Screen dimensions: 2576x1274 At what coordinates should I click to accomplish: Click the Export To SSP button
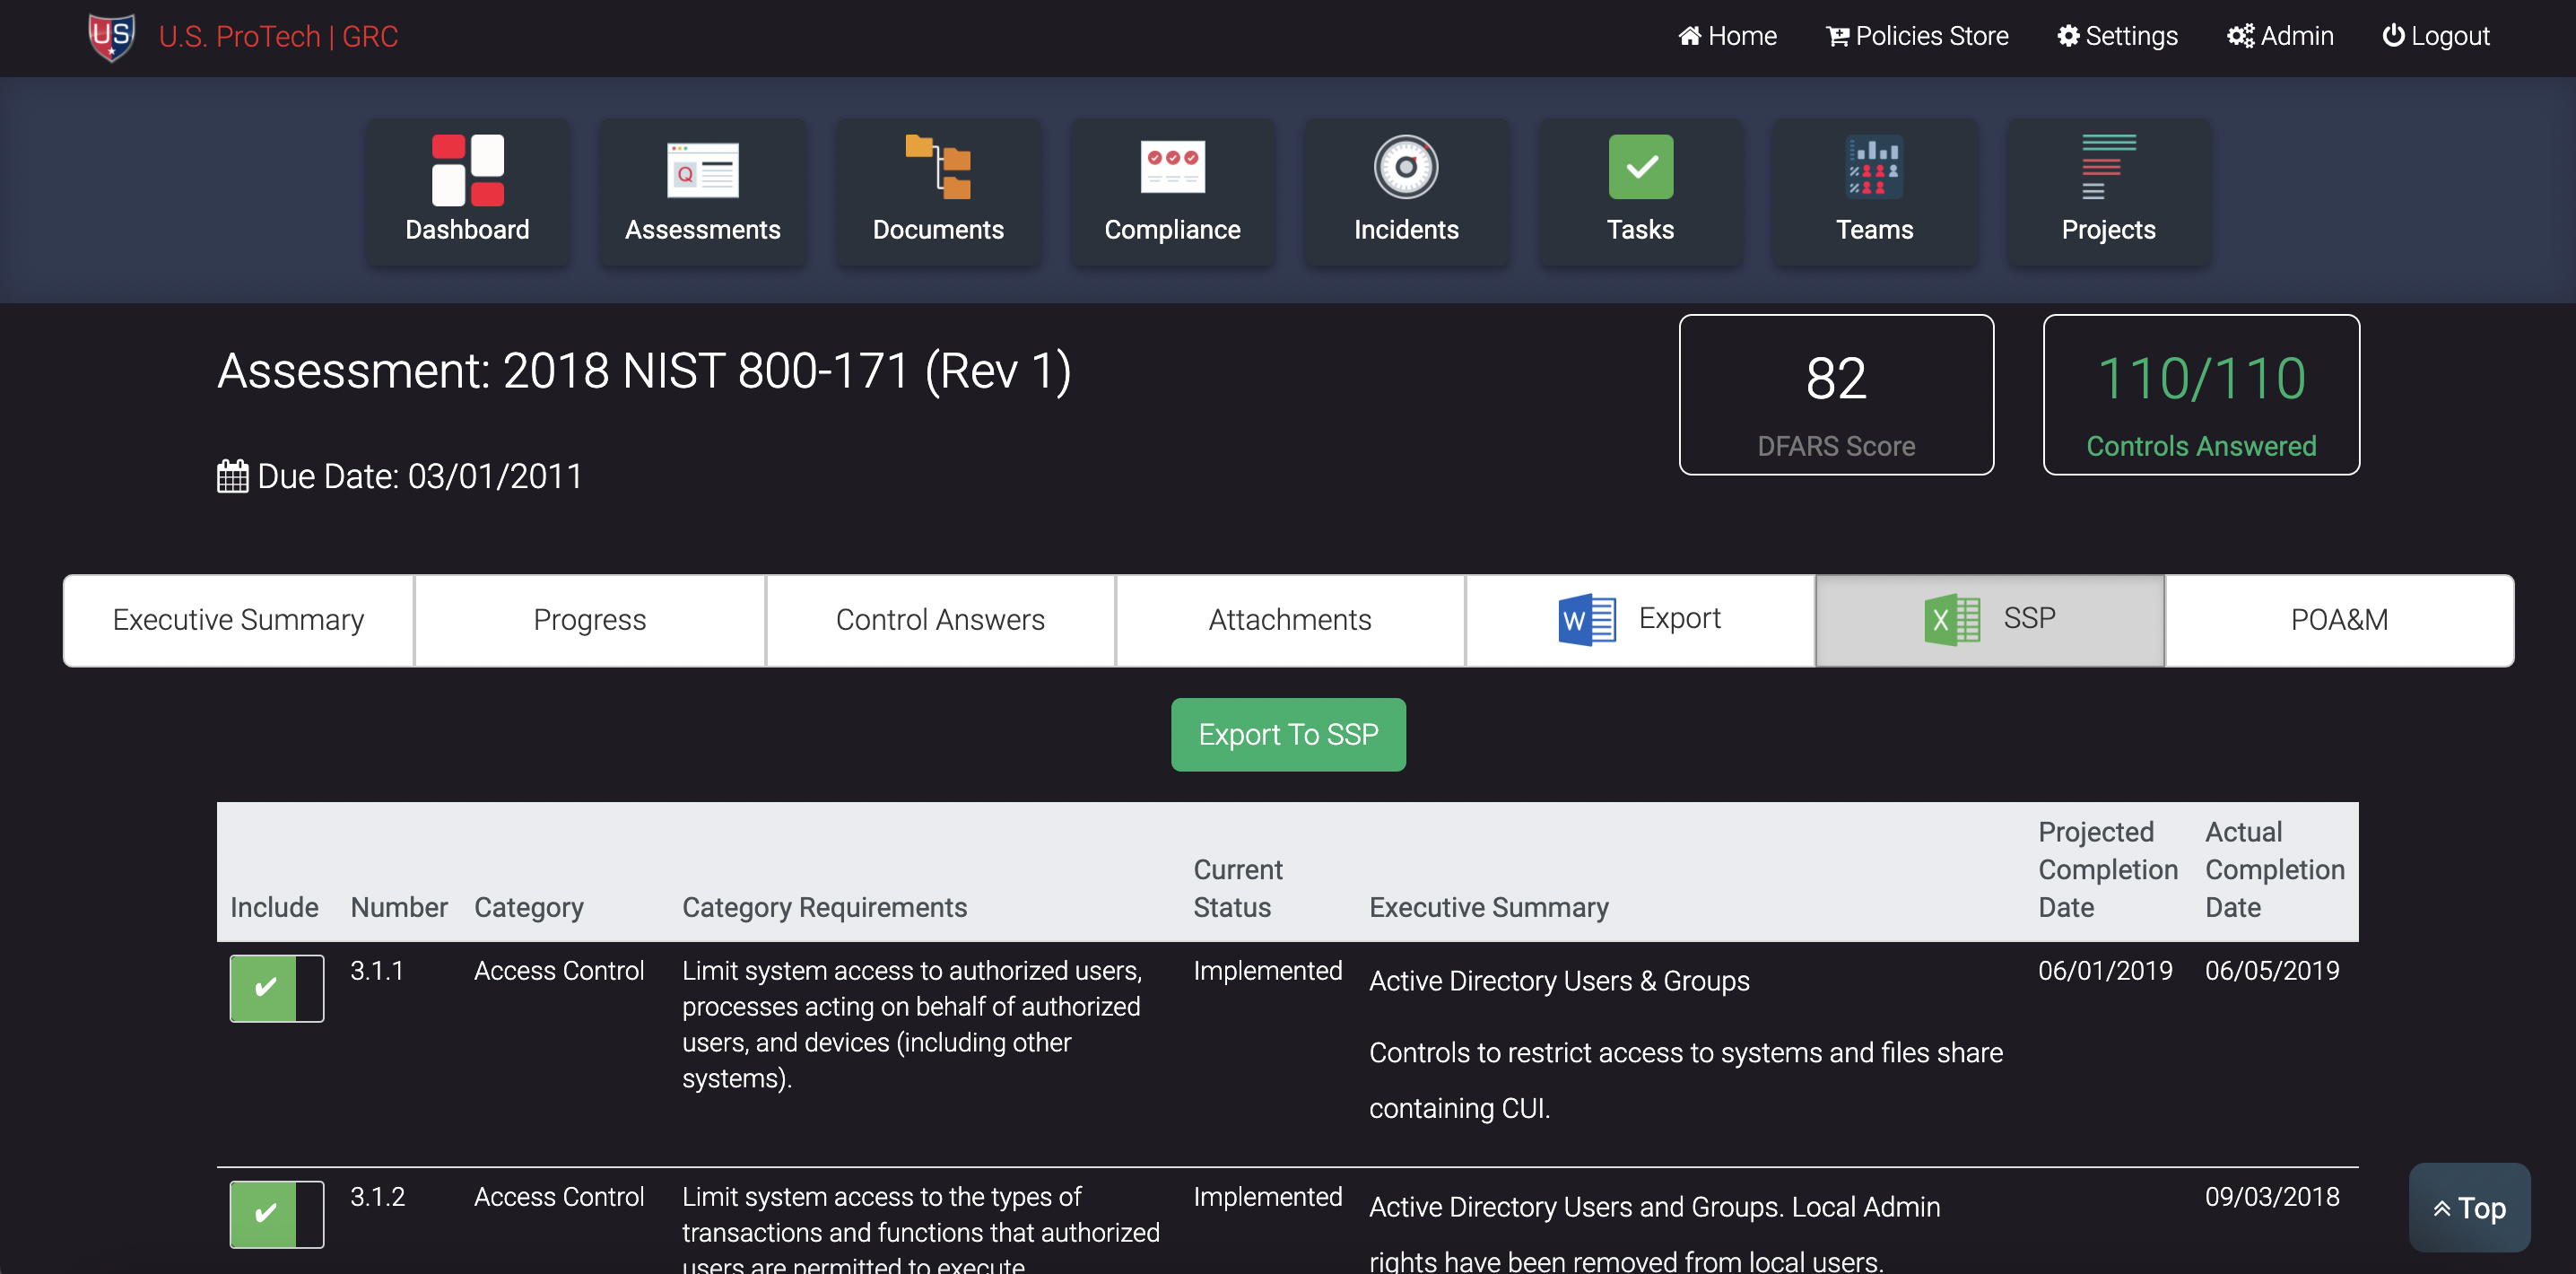[x=1288, y=734]
